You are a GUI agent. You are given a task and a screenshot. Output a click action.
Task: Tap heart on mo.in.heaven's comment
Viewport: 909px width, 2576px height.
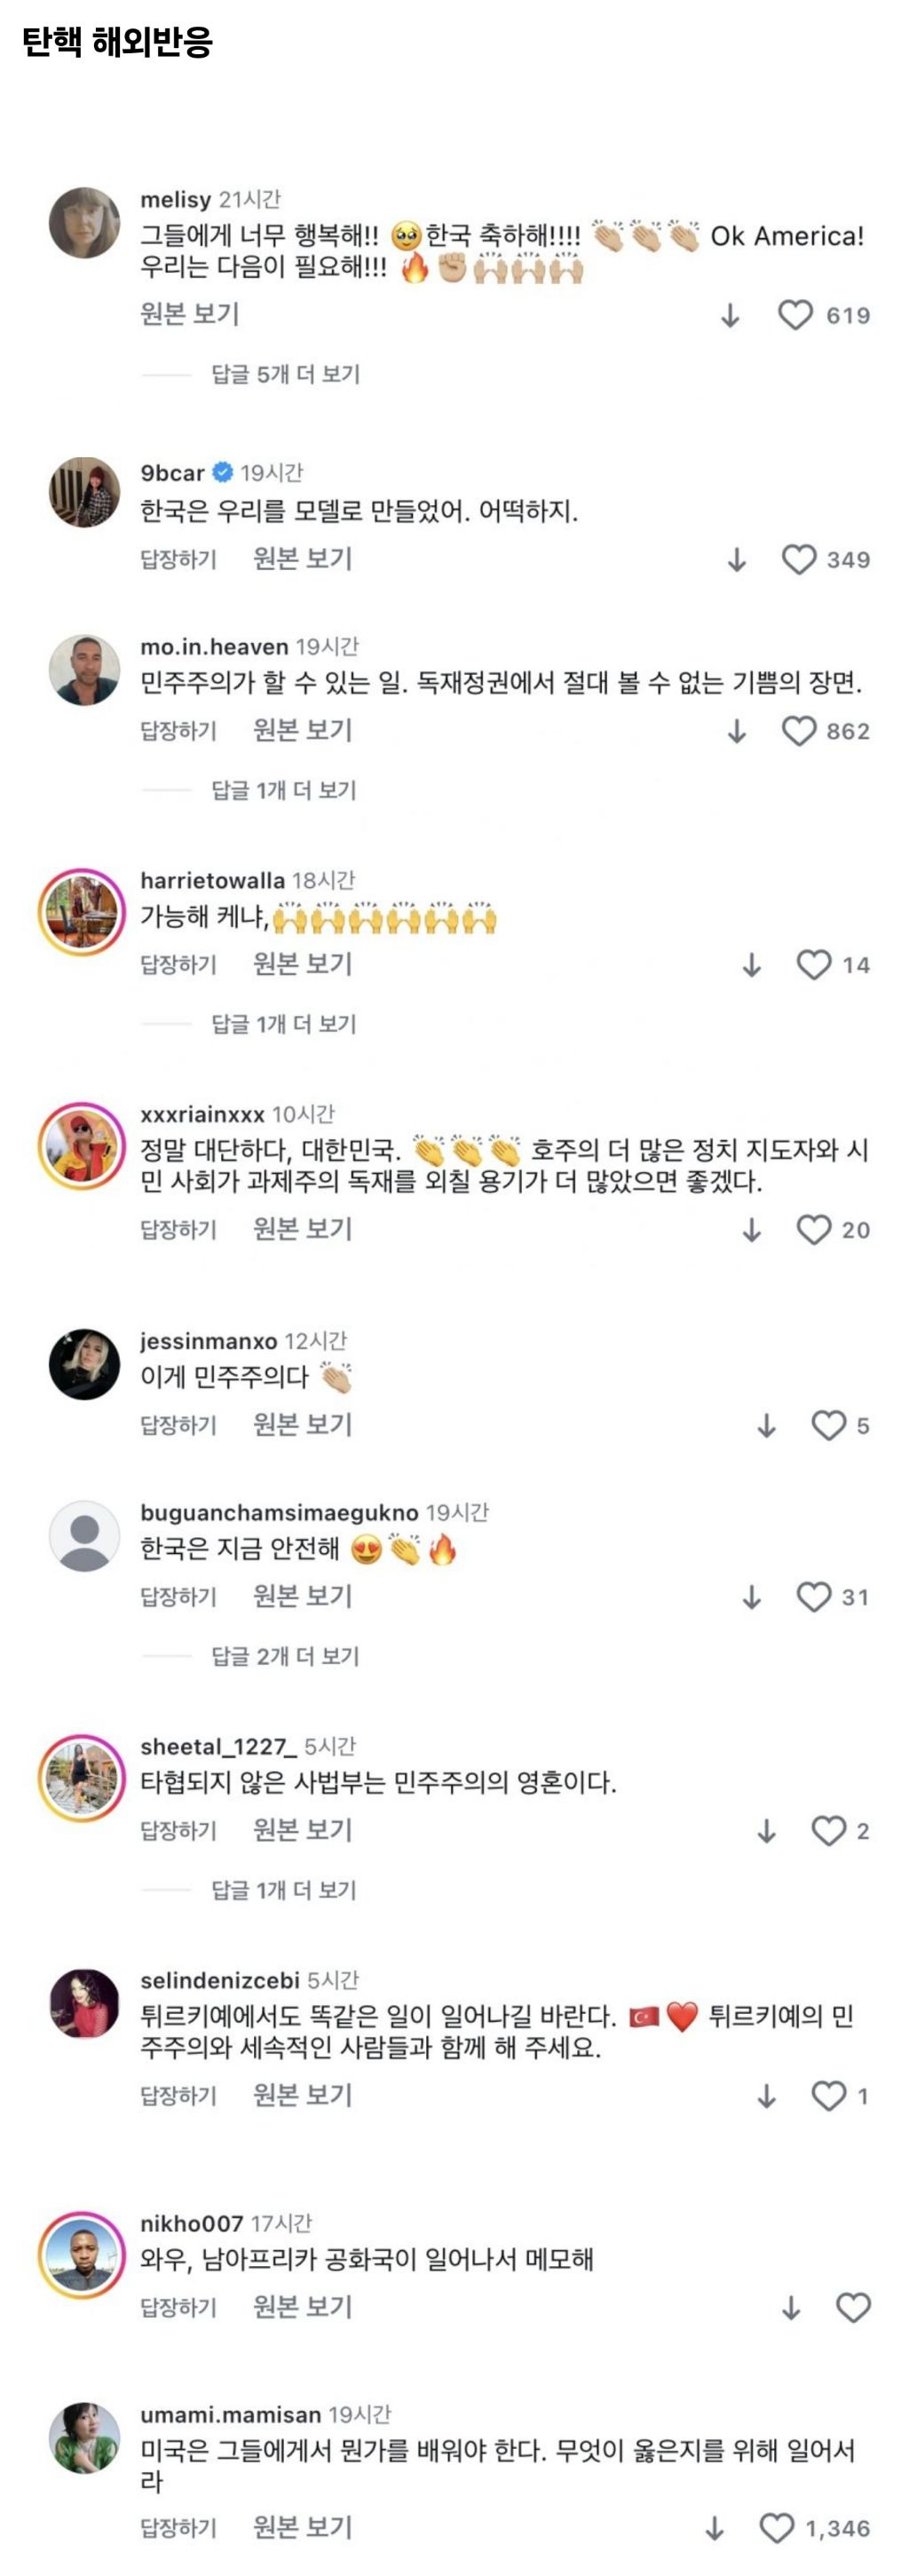(799, 731)
